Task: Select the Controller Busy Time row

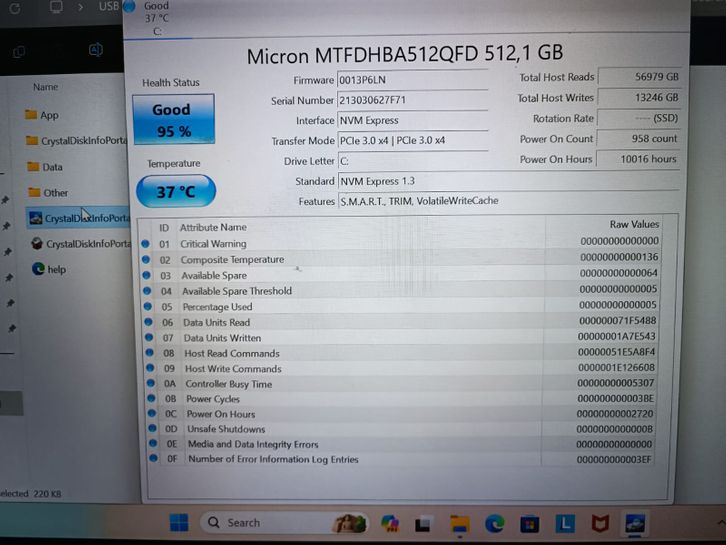Action: tap(401, 383)
